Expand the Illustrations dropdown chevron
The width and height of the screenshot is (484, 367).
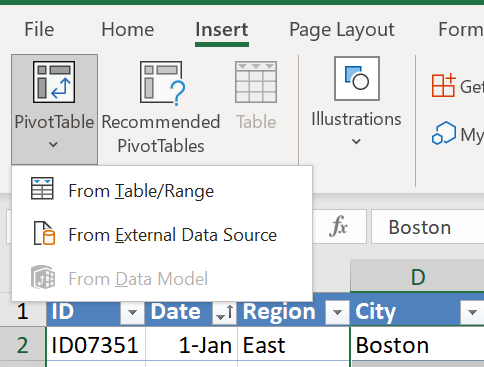[x=356, y=142]
